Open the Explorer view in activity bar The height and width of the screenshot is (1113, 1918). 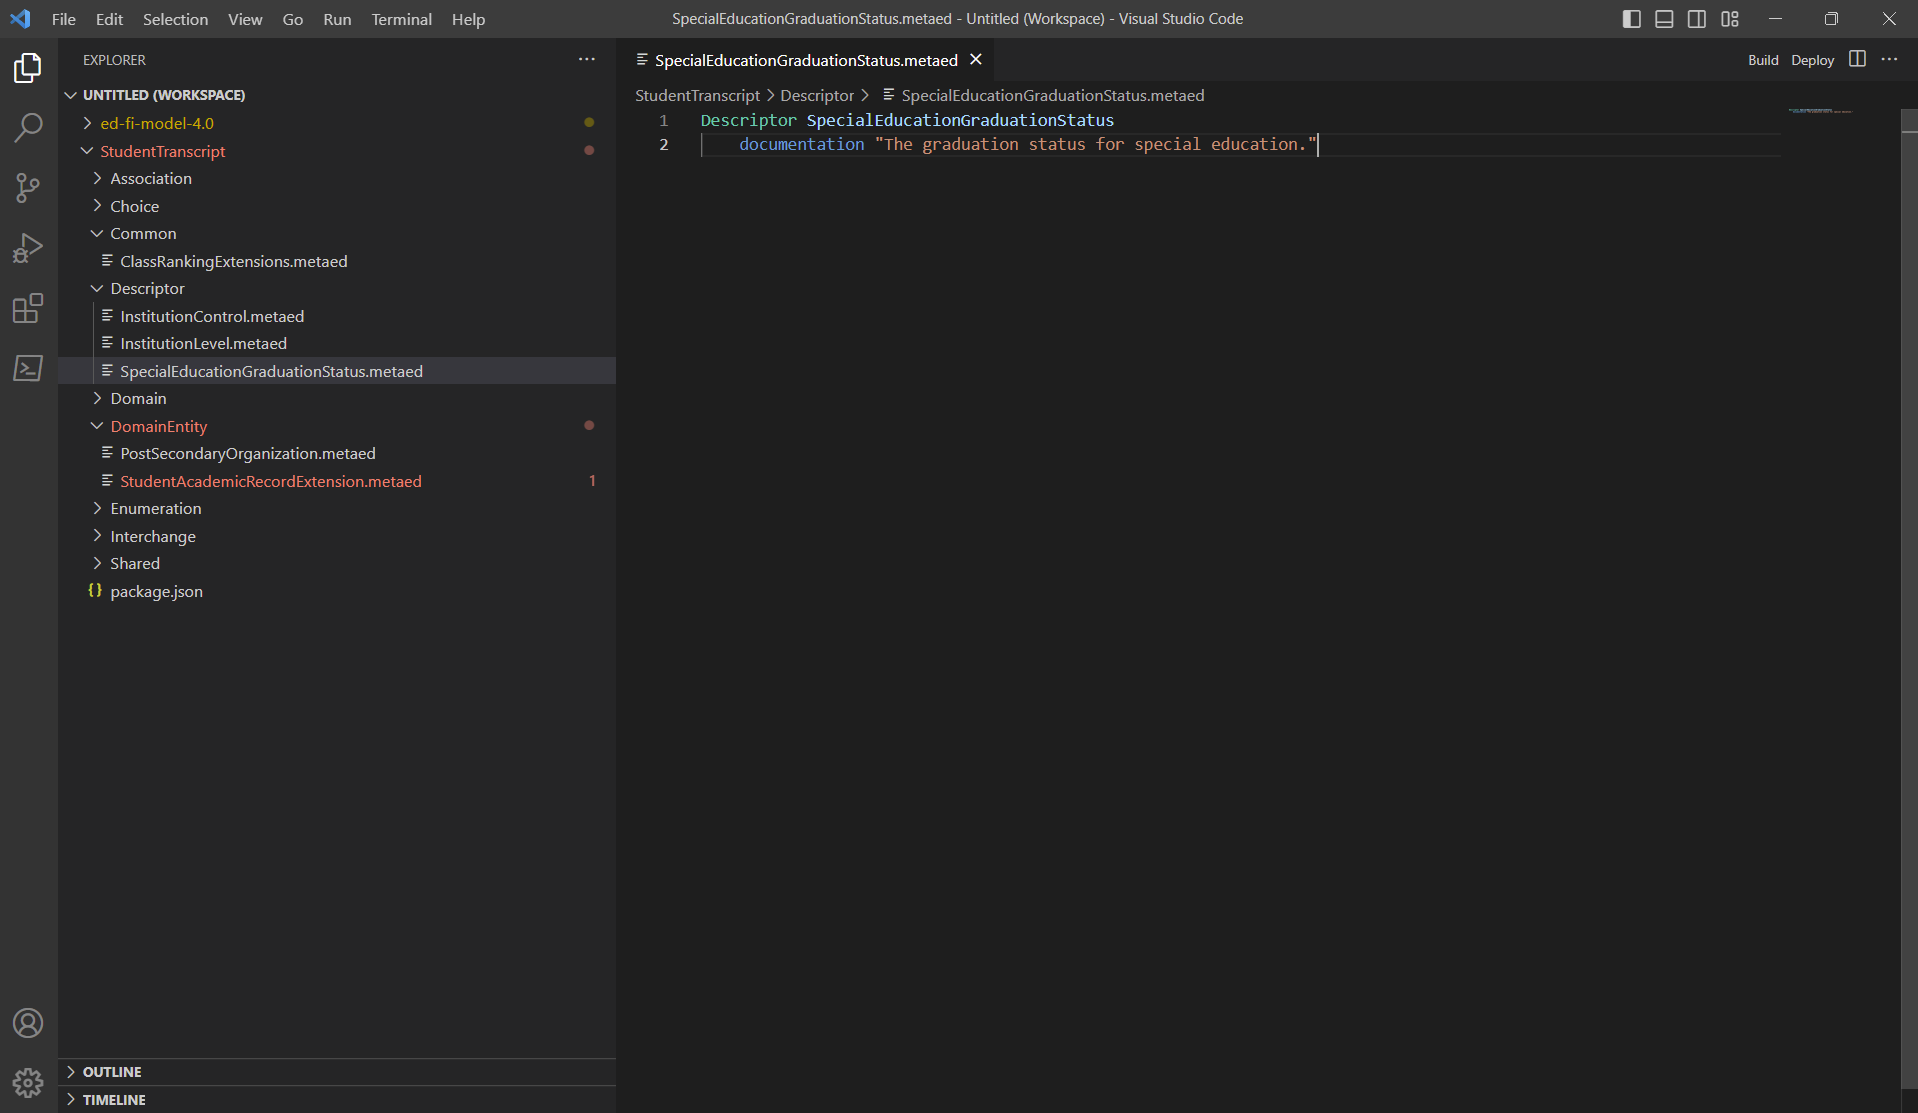(x=28, y=68)
